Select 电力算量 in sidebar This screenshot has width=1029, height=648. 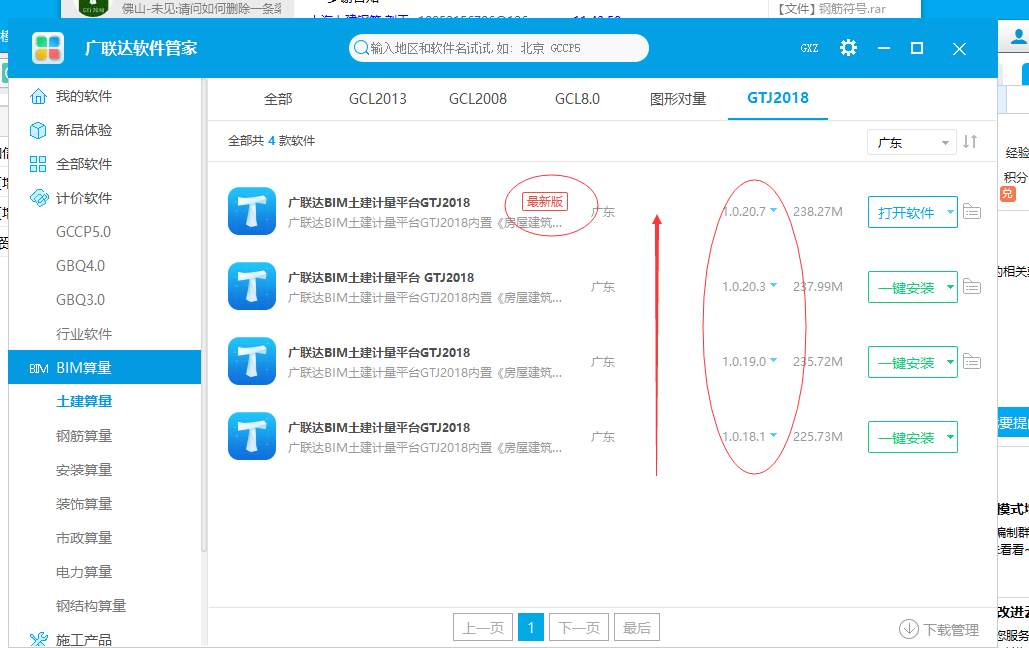84,572
